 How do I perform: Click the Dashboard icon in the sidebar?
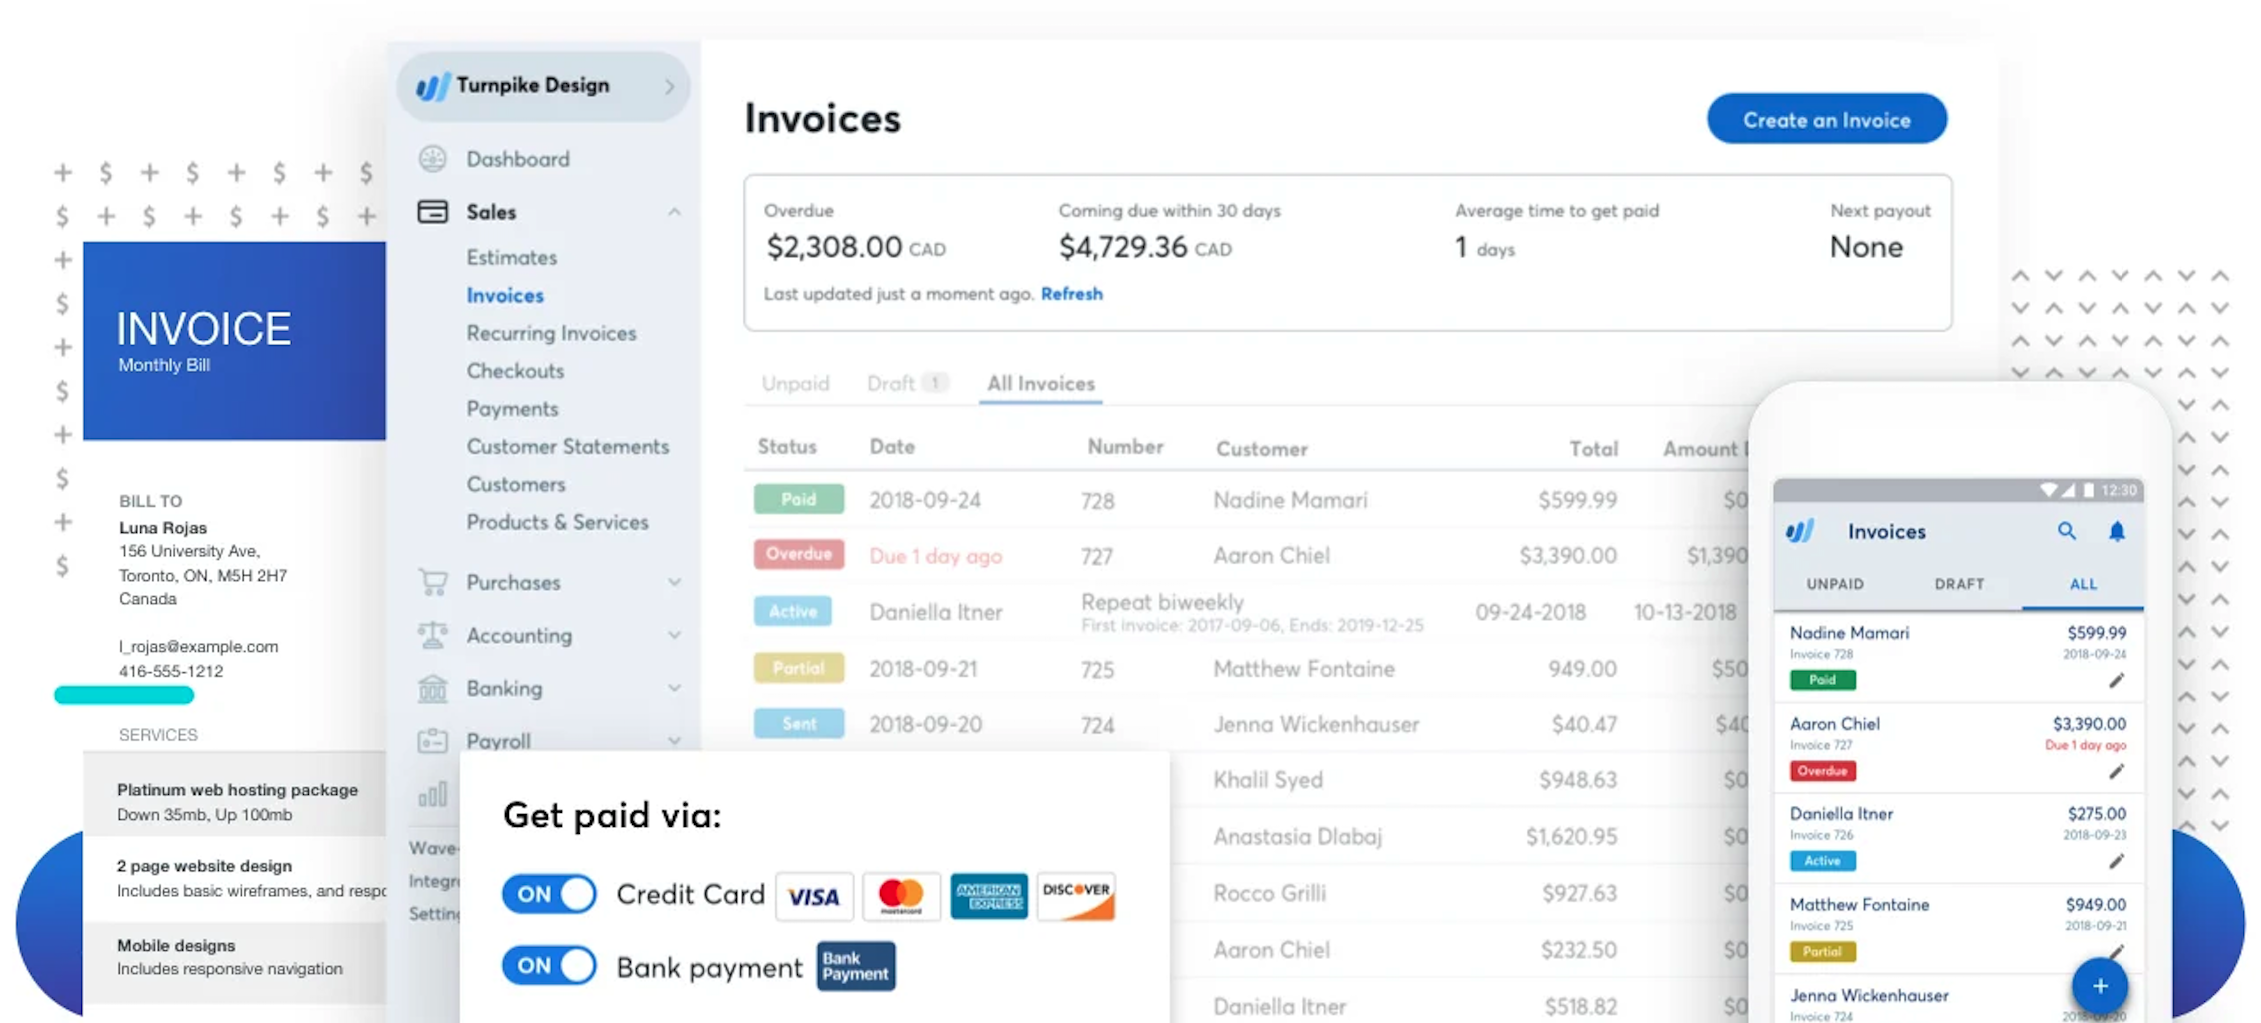pyautogui.click(x=433, y=159)
